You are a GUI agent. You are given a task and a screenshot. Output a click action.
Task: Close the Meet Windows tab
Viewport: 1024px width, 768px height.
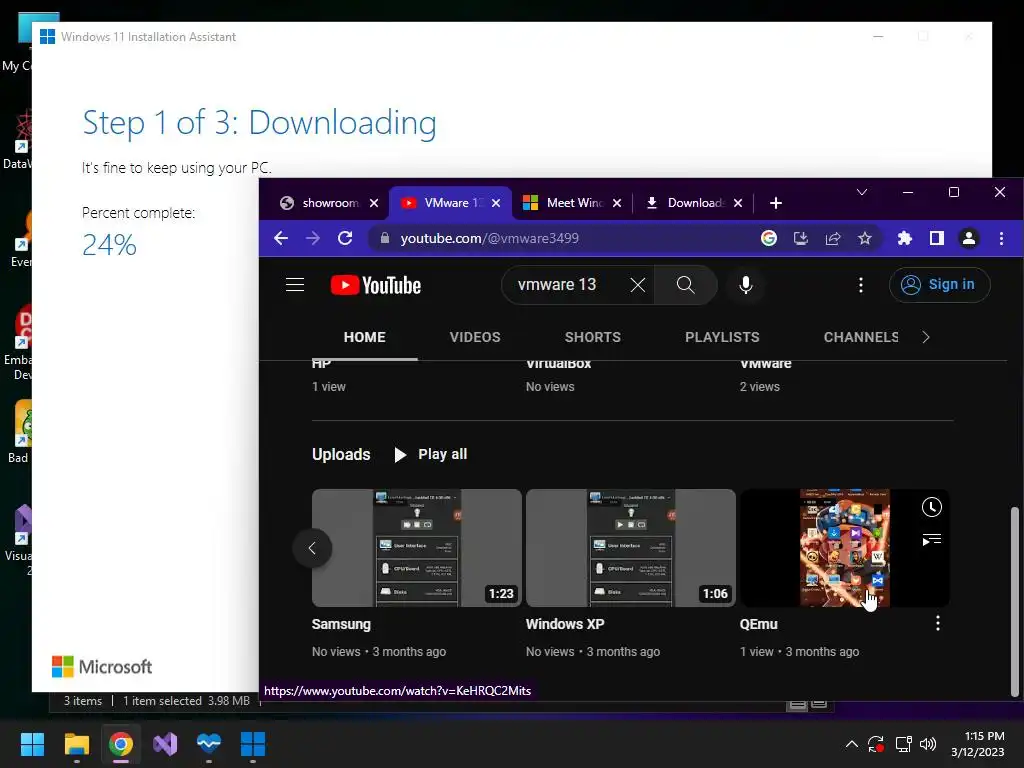[617, 203]
